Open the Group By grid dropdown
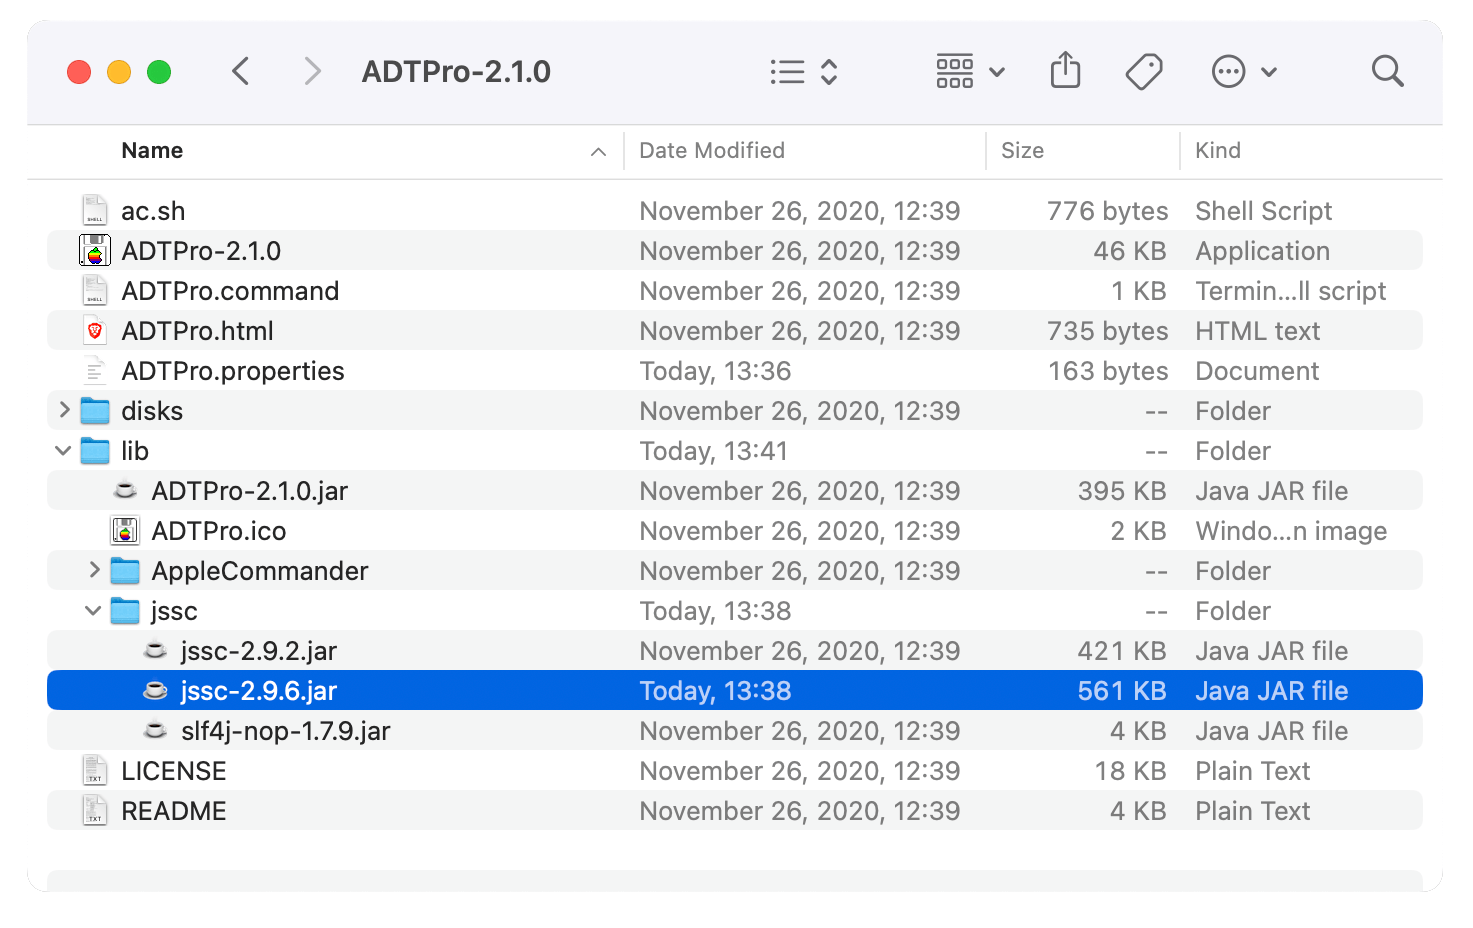 coord(970,72)
